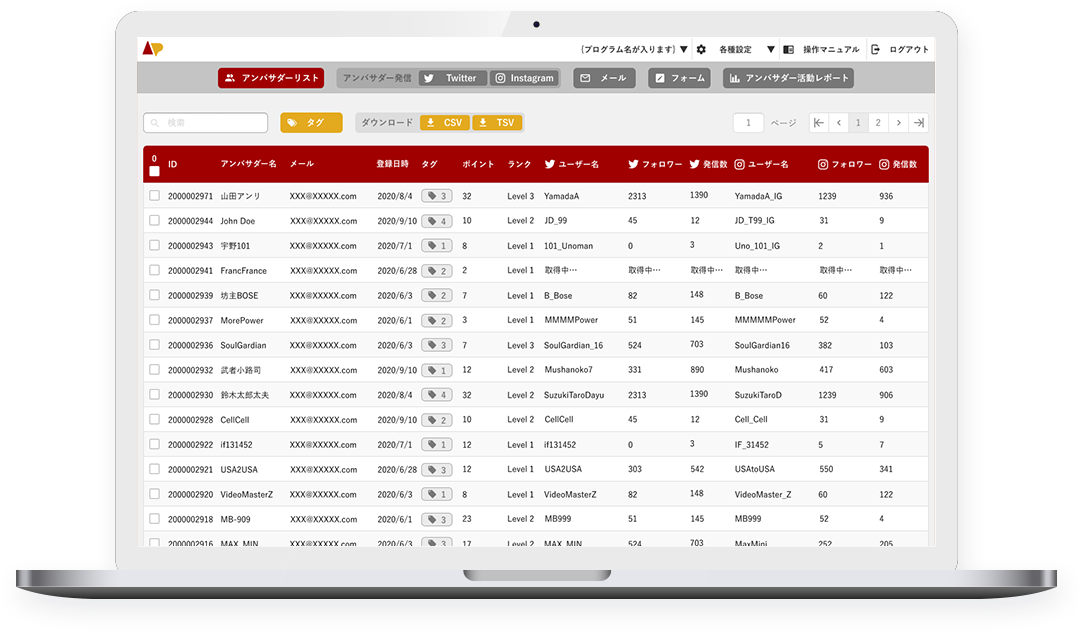Open the settings gear icon (各種設定)
Screen dimensions: 1081x632
point(701,49)
